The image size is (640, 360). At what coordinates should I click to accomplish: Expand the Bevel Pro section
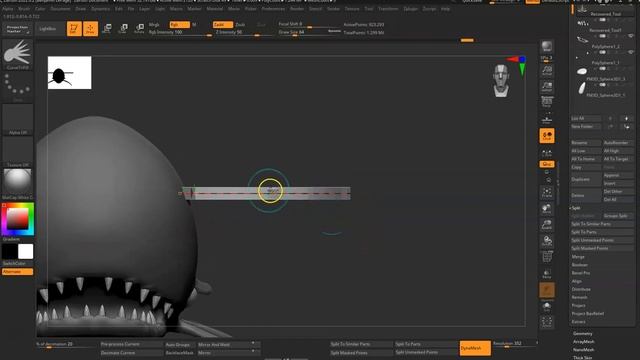(581, 273)
